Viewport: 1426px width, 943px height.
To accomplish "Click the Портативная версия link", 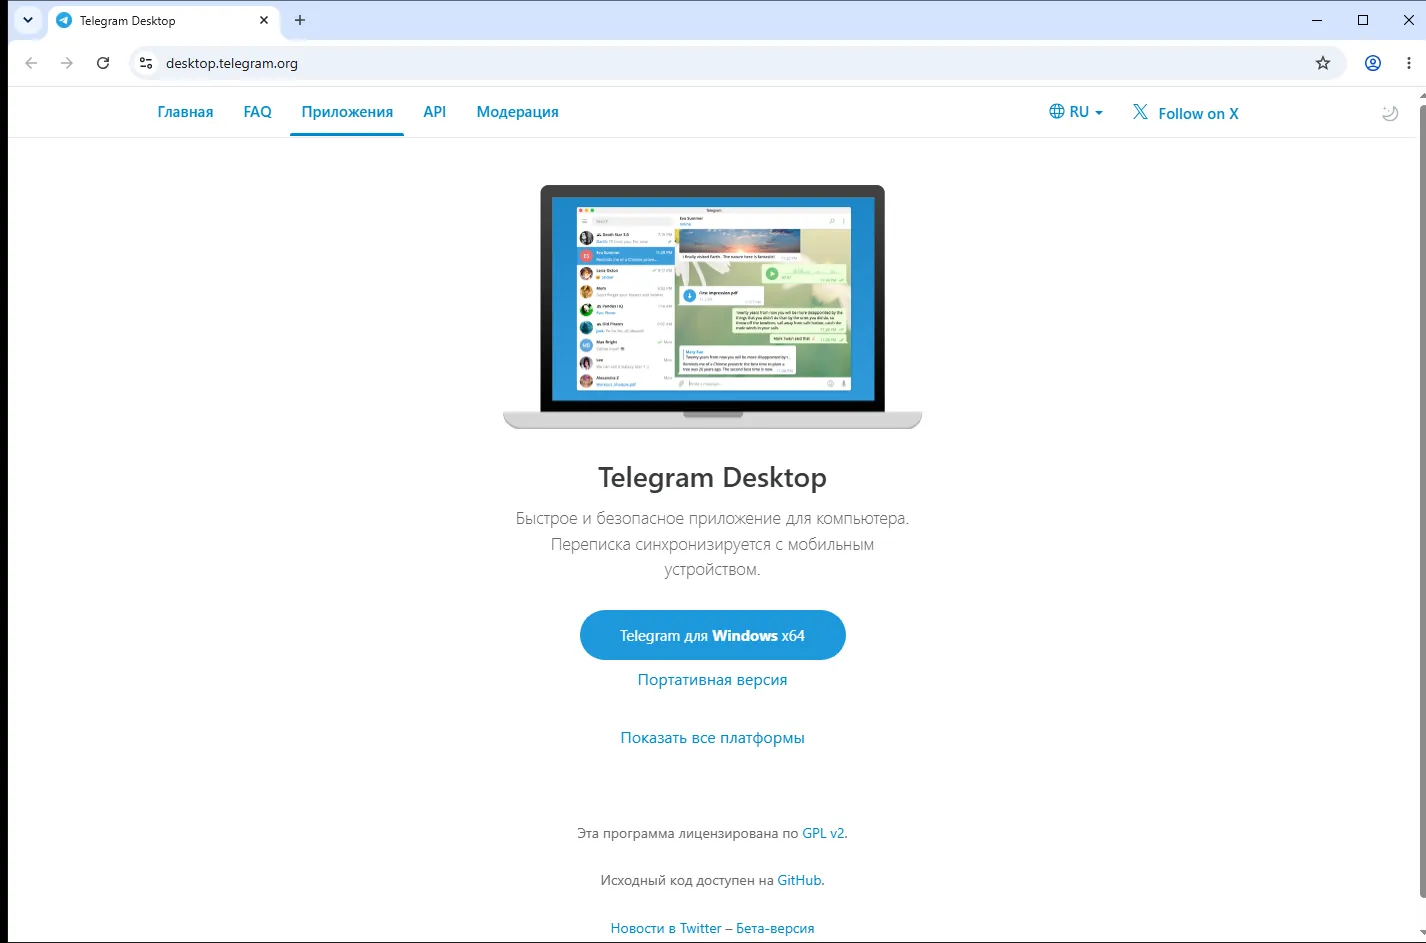I will pyautogui.click(x=713, y=680).
